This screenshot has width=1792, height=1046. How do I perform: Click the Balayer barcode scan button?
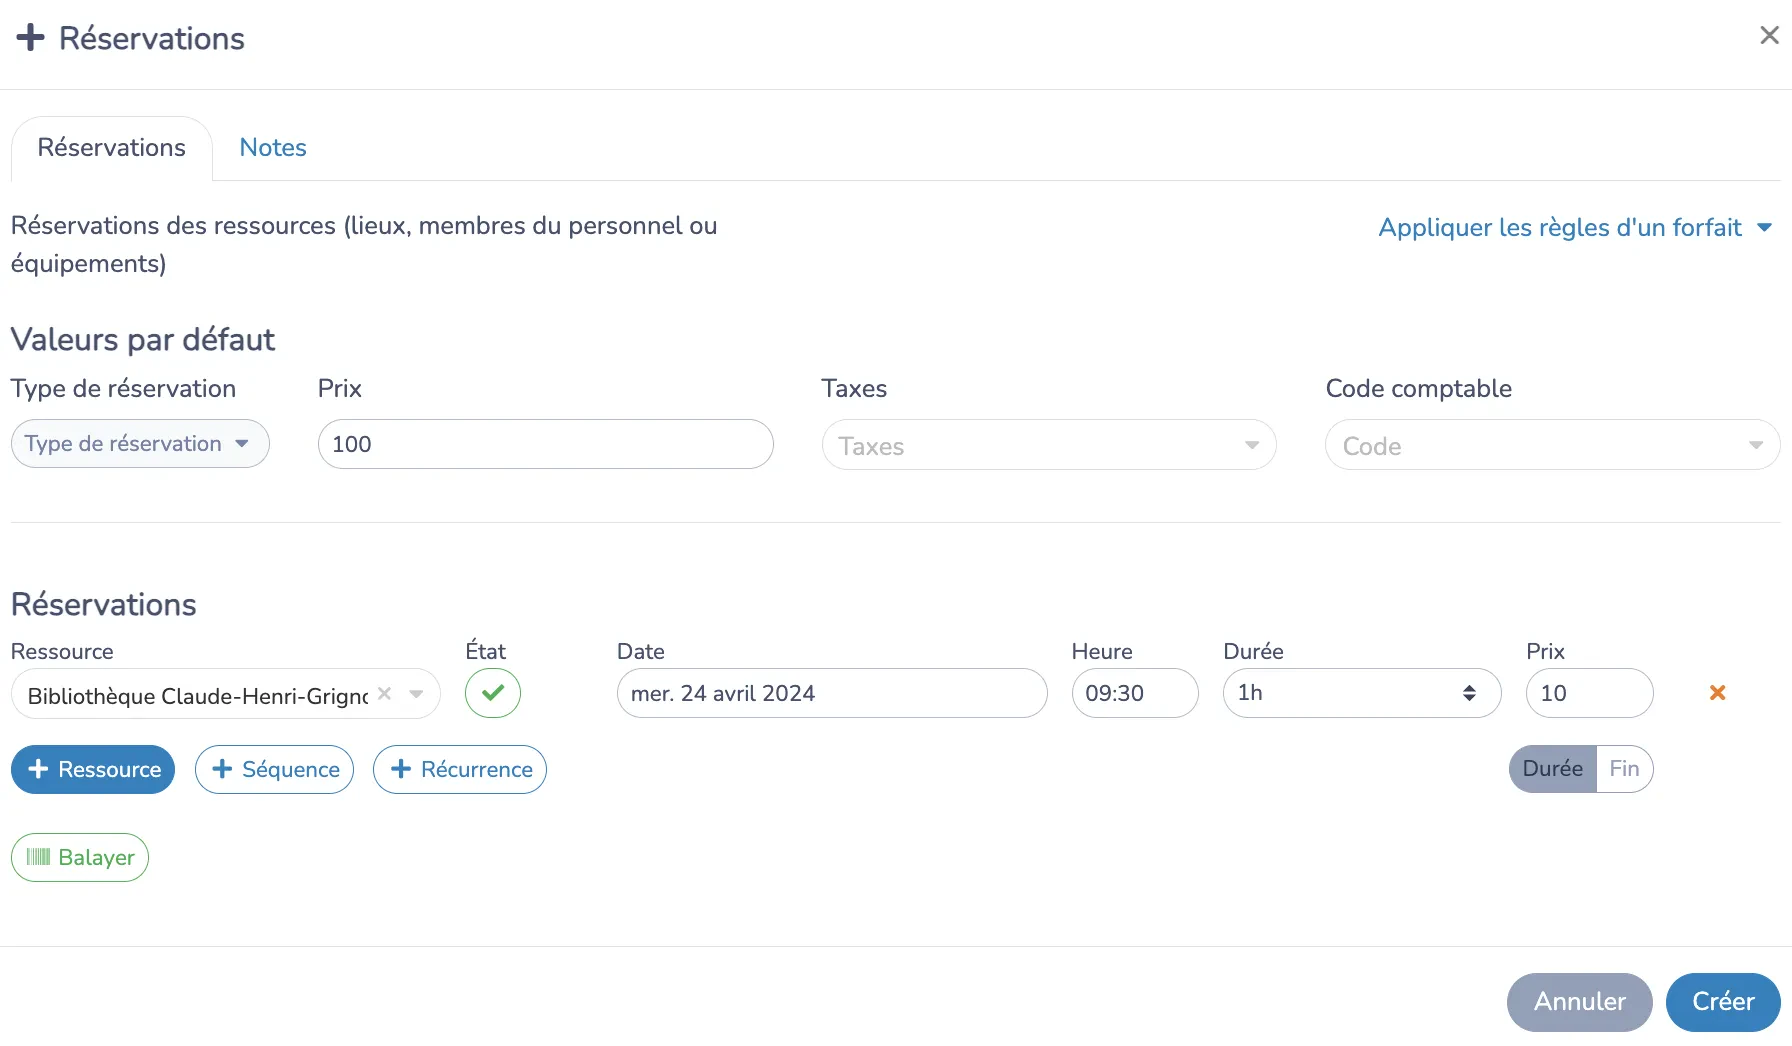pyautogui.click(x=80, y=857)
